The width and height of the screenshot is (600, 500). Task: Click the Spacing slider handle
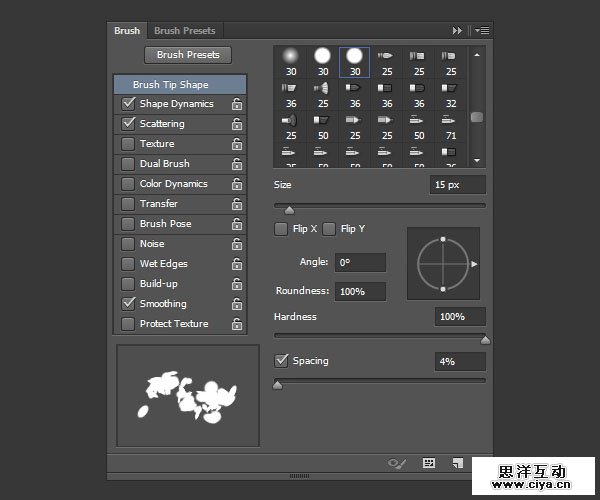(x=278, y=385)
